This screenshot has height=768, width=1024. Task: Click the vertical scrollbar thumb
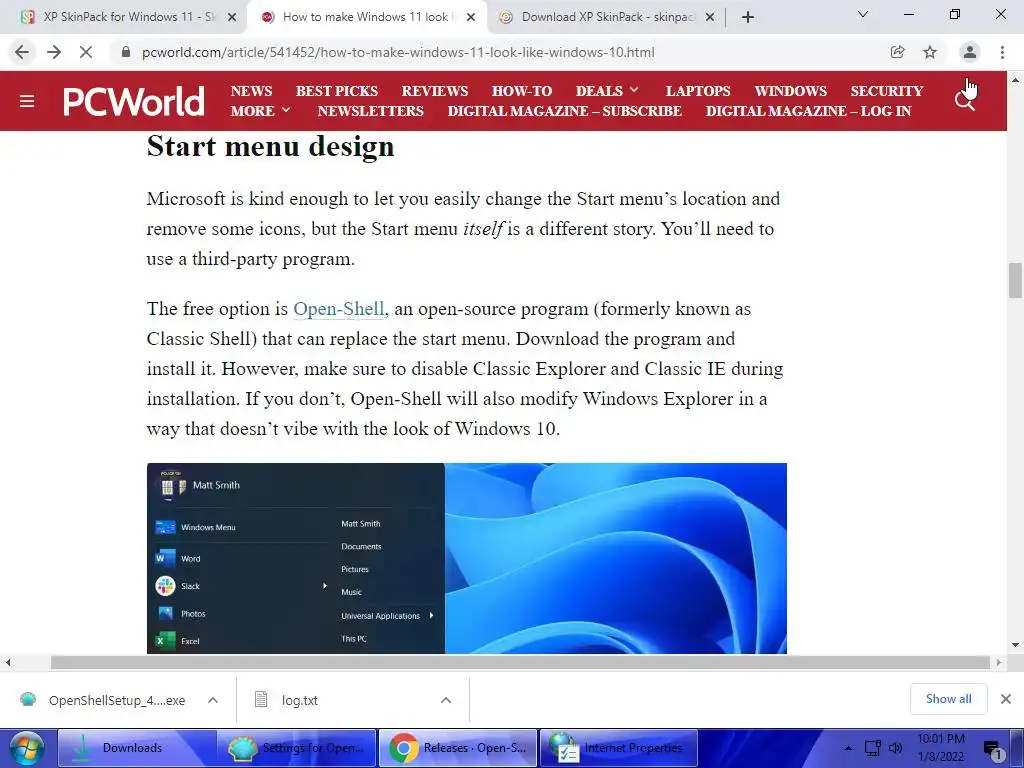coord(1015,280)
